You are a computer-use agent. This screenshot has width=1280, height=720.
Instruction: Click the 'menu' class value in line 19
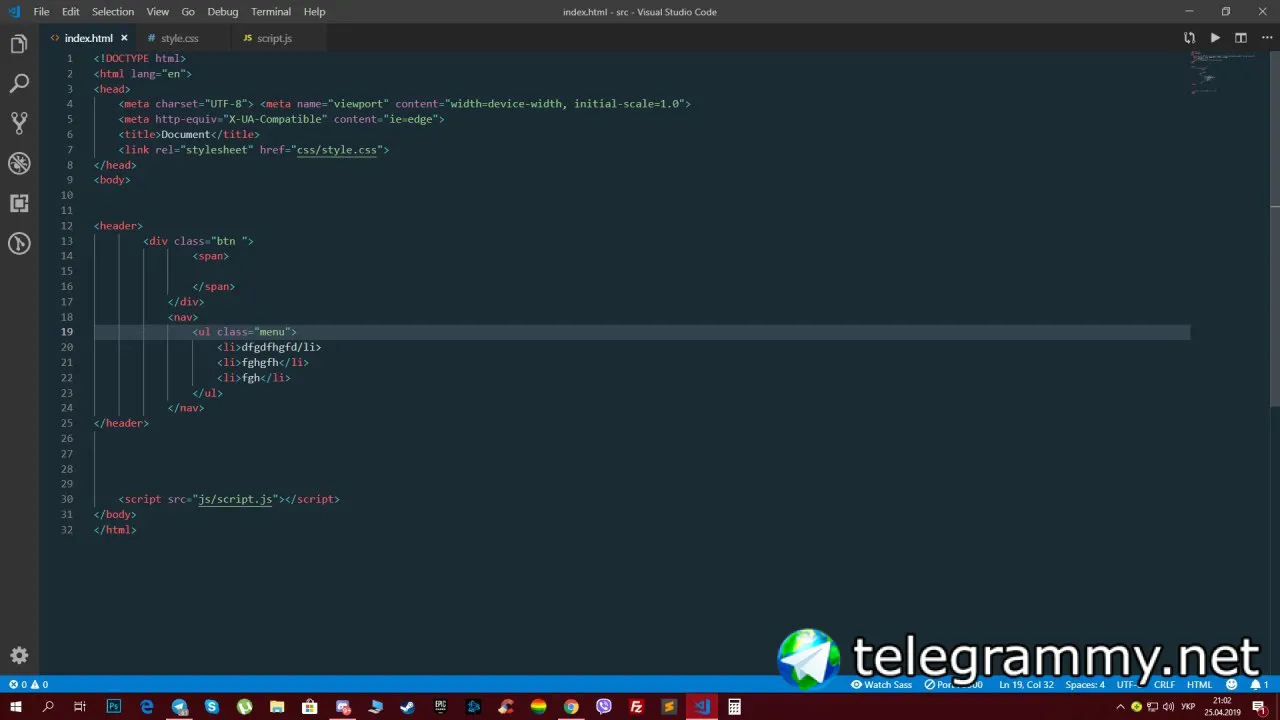tap(272, 332)
